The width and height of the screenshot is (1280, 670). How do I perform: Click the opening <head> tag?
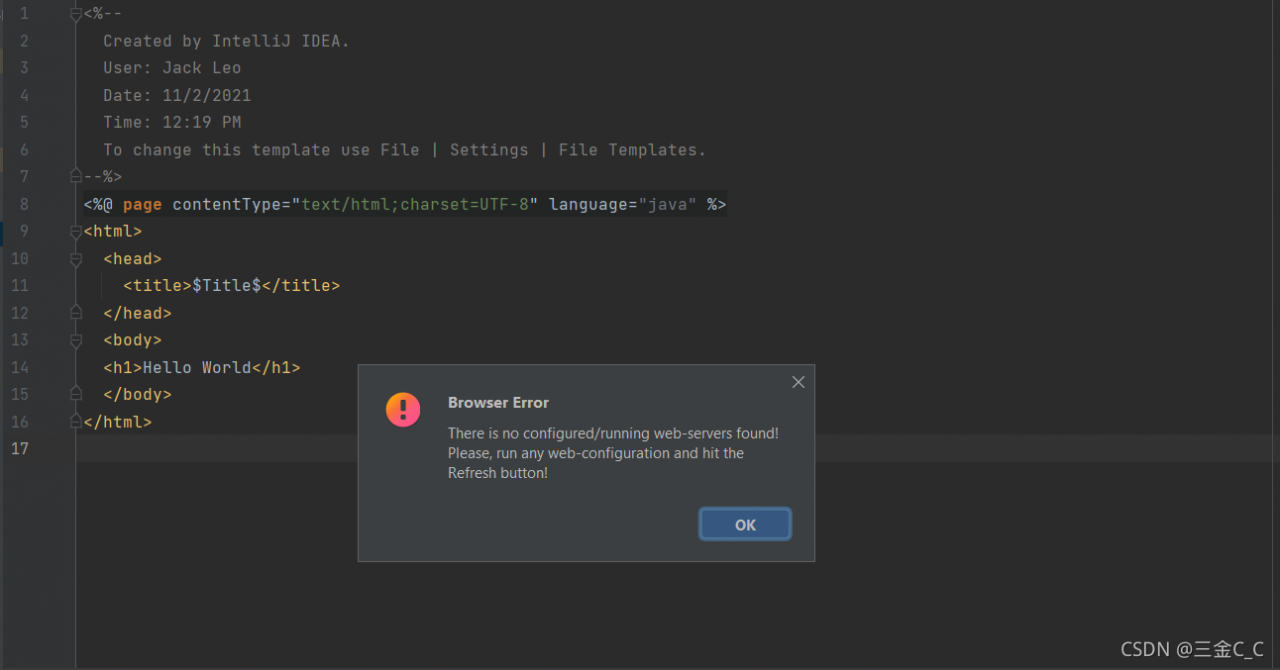(x=133, y=258)
